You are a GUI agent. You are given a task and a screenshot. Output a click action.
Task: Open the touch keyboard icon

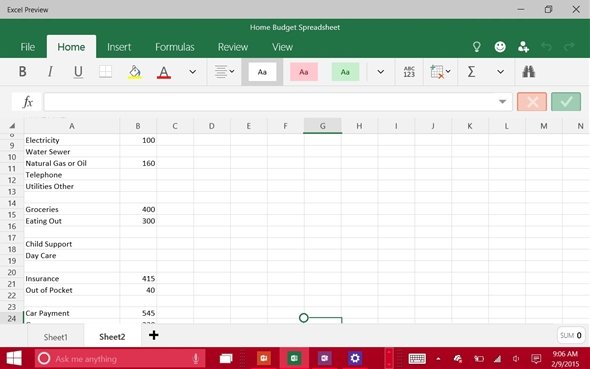pos(417,358)
